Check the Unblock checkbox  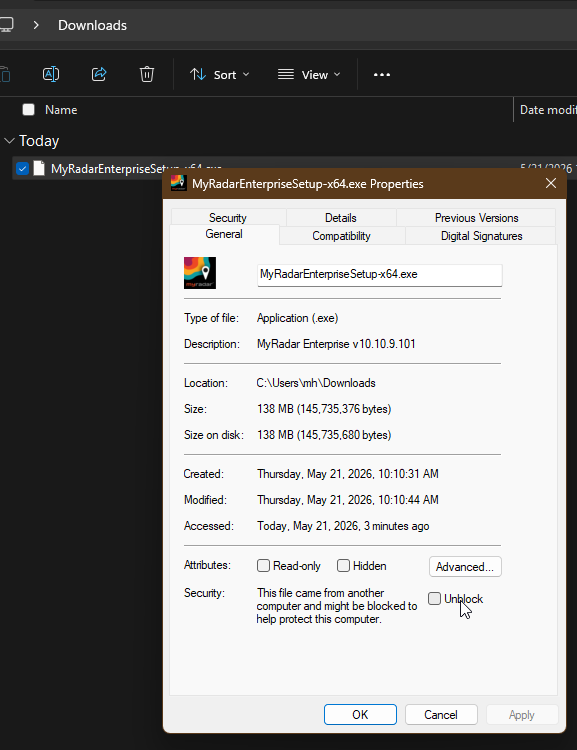(x=434, y=598)
